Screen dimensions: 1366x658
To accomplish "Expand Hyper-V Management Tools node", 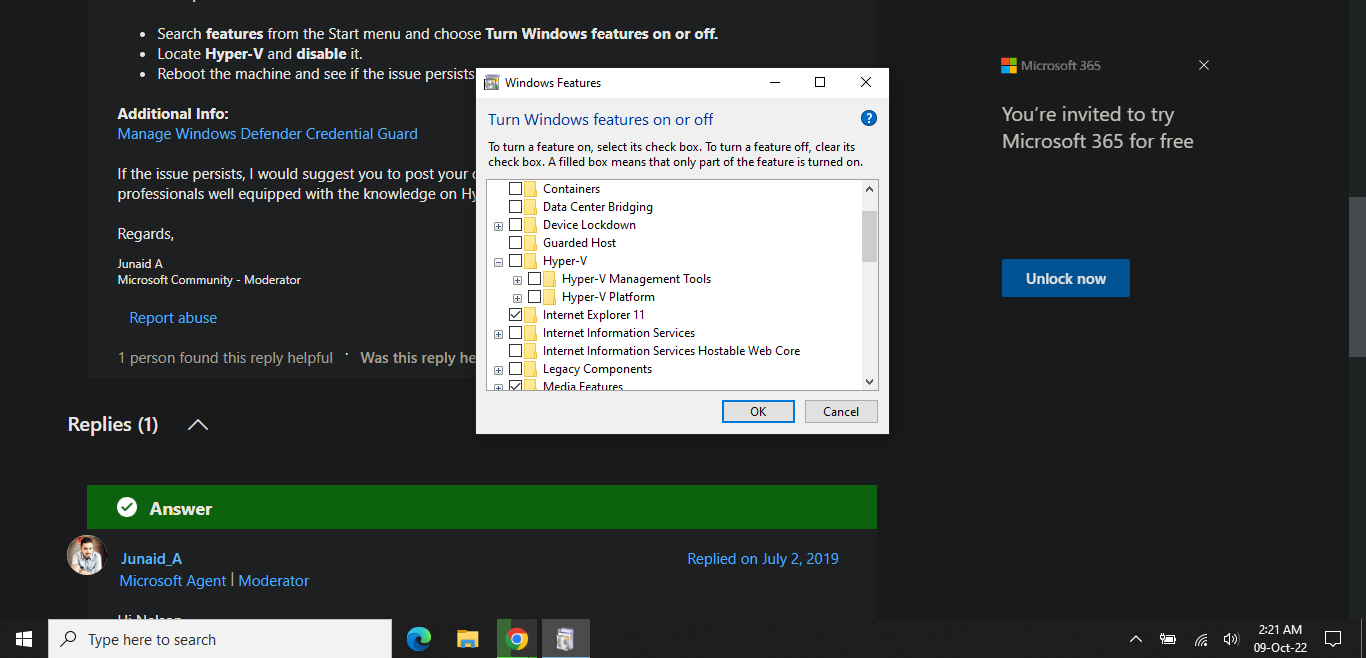I will pos(517,280).
